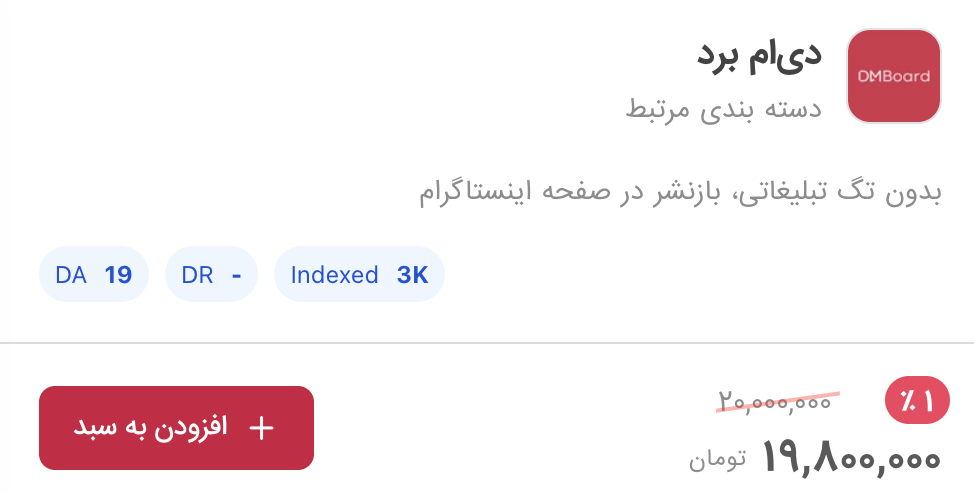Select the DA value 19
This screenshot has width=974, height=493.
(x=118, y=275)
